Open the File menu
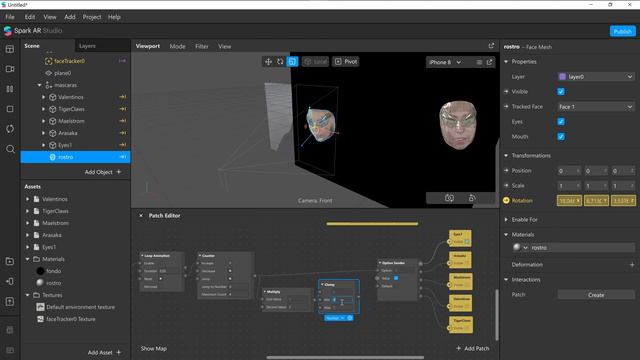Image resolution: width=640 pixels, height=360 pixels. pos(10,17)
